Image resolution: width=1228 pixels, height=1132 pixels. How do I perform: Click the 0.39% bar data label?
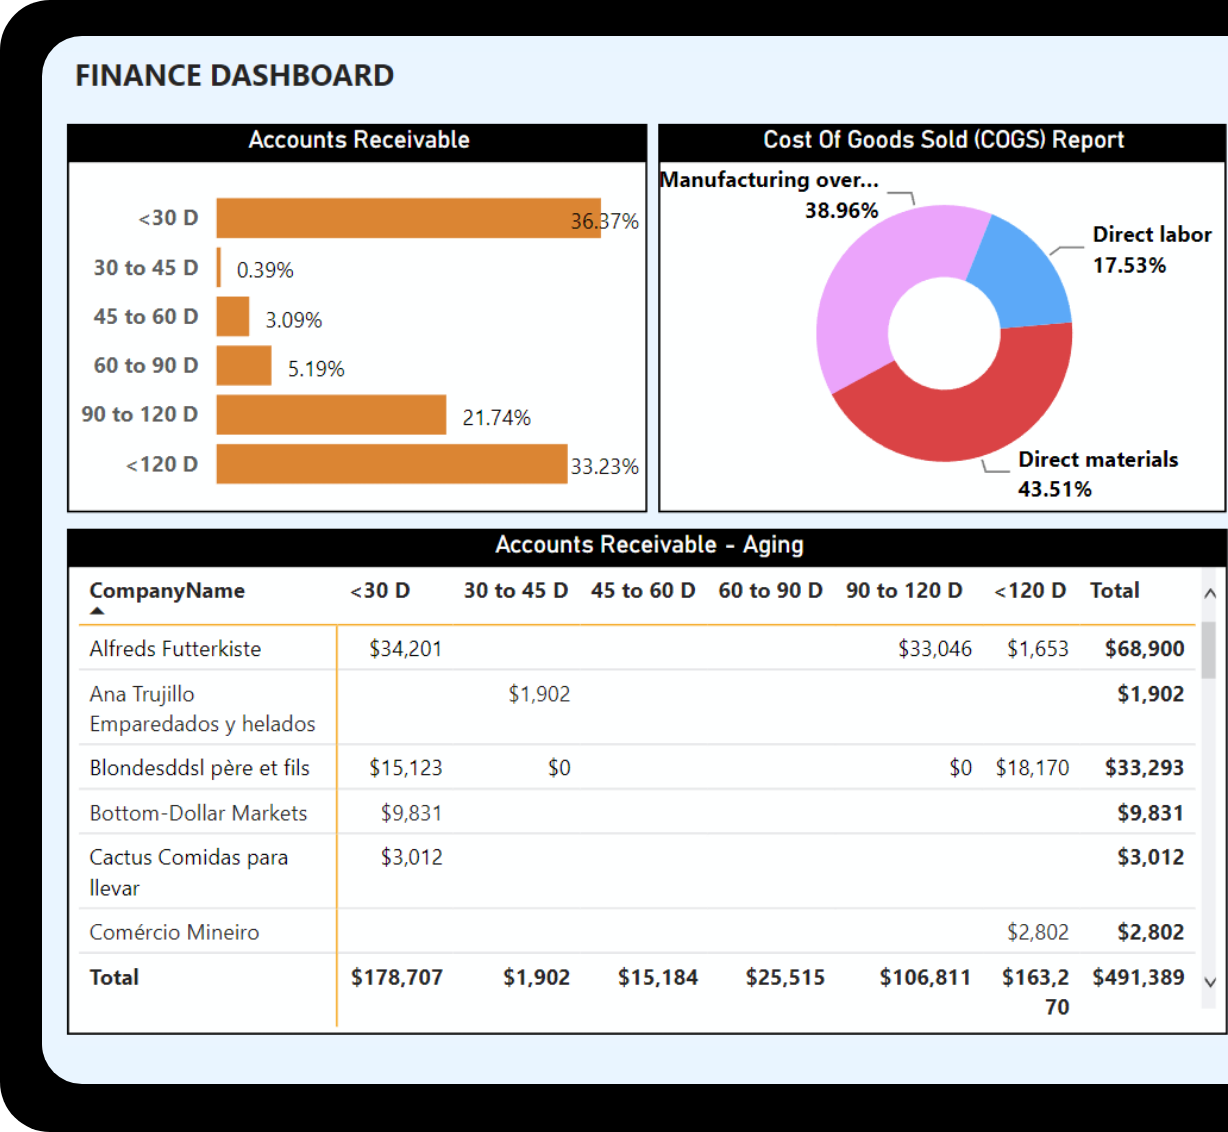point(265,270)
